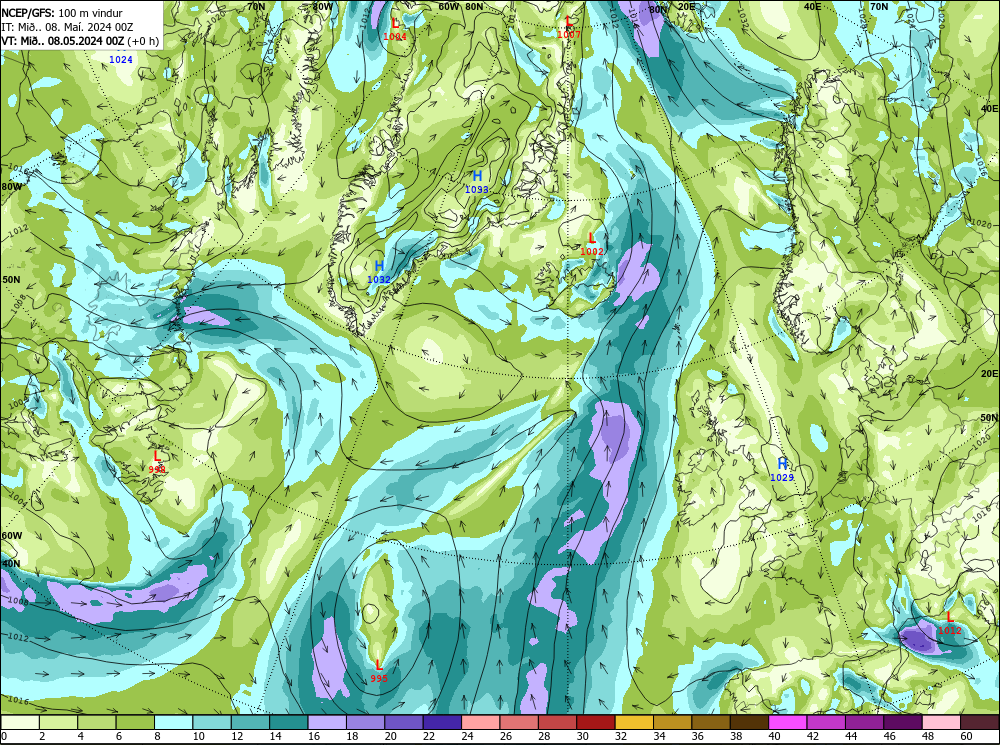The image size is (1000, 745).
Task: Pick the 36–38 brown legend swatch
Action: pos(710,722)
